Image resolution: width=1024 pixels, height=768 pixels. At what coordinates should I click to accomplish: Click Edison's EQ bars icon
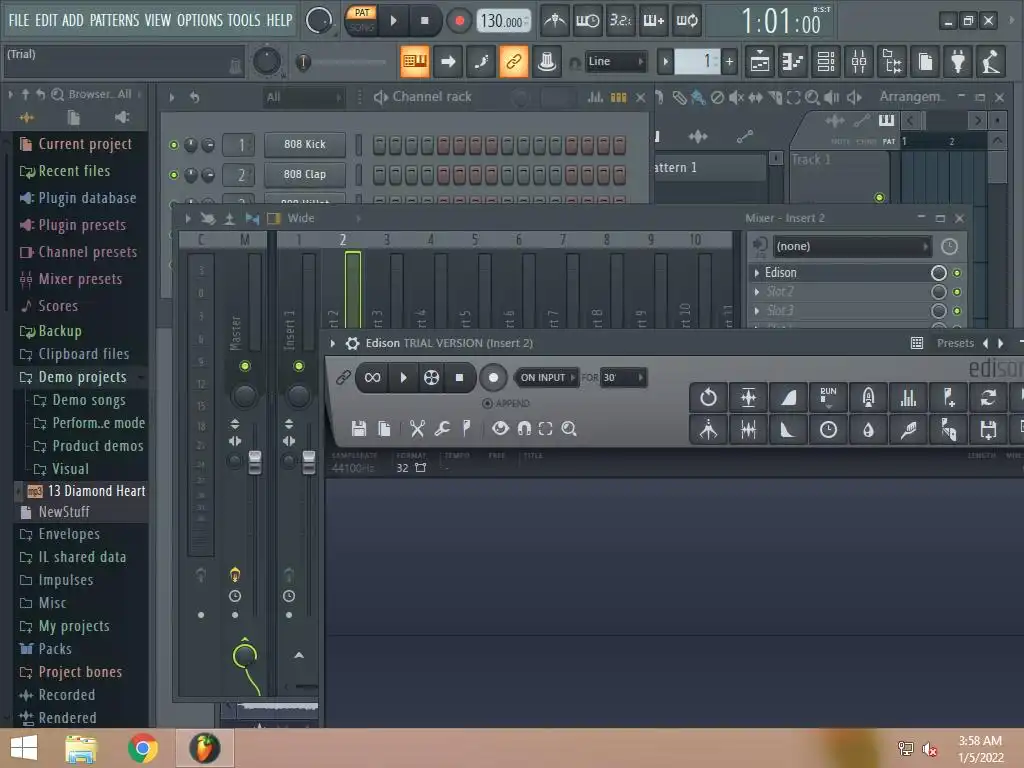pyautogui.click(x=908, y=397)
